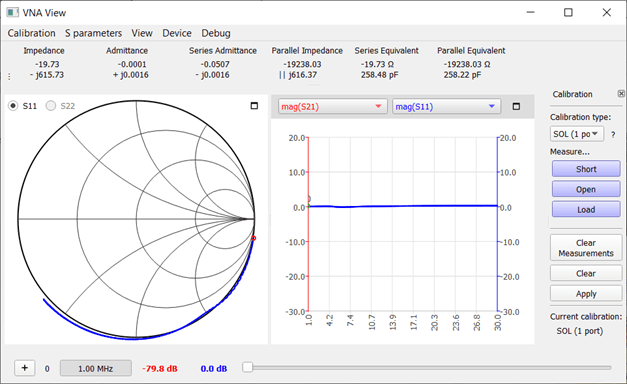Click the VNA View app icon

pos(12,12)
